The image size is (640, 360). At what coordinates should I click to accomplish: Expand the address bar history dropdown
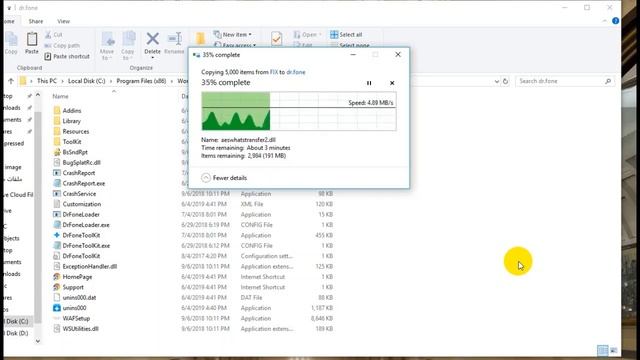[496, 81]
